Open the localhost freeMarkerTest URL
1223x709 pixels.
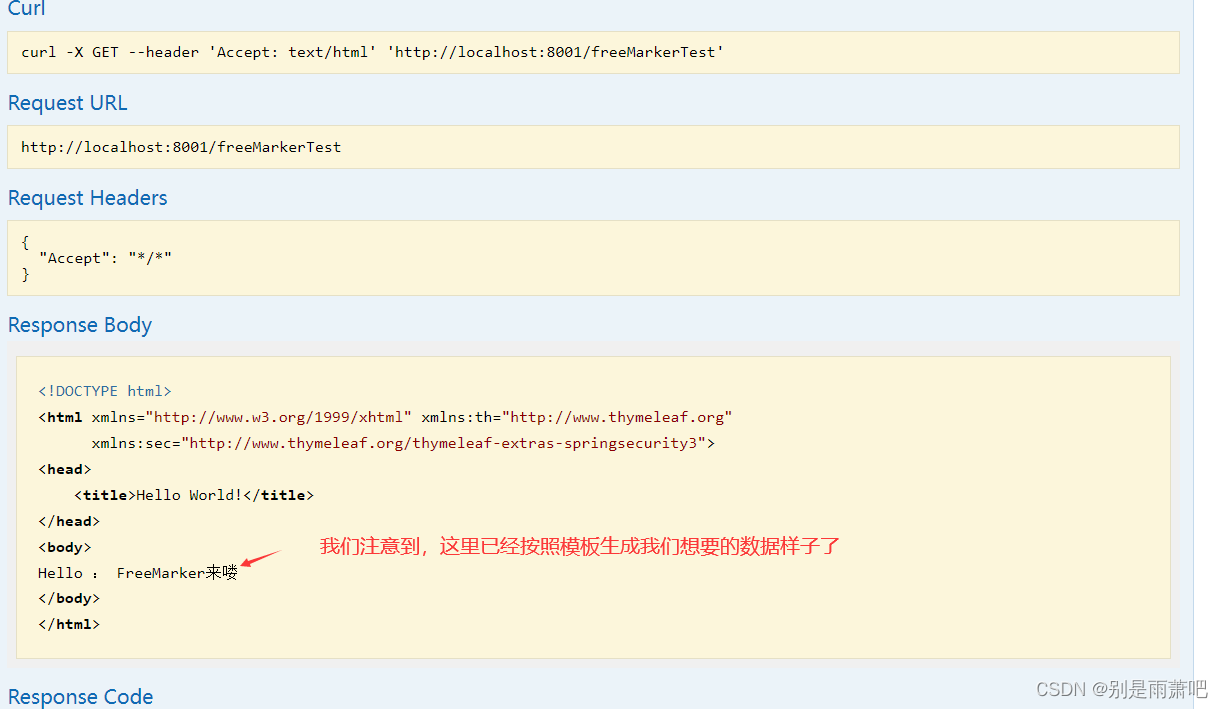click(x=182, y=146)
